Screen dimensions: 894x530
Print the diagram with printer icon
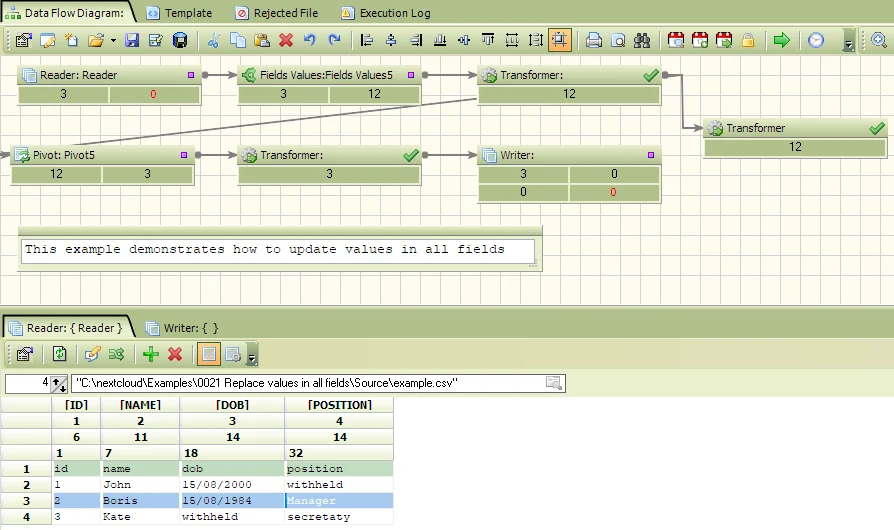point(594,40)
